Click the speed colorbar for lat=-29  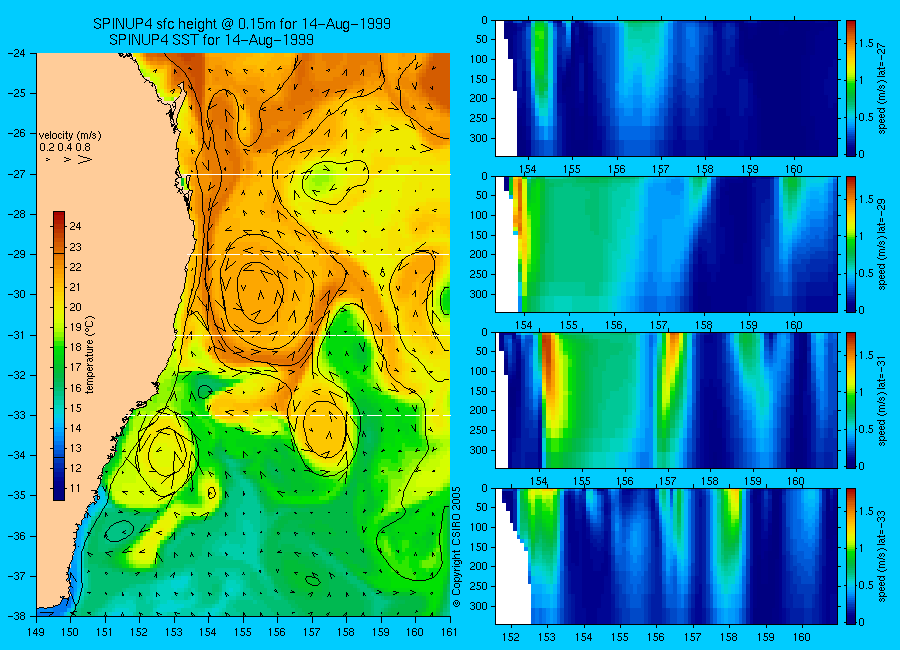tap(851, 244)
